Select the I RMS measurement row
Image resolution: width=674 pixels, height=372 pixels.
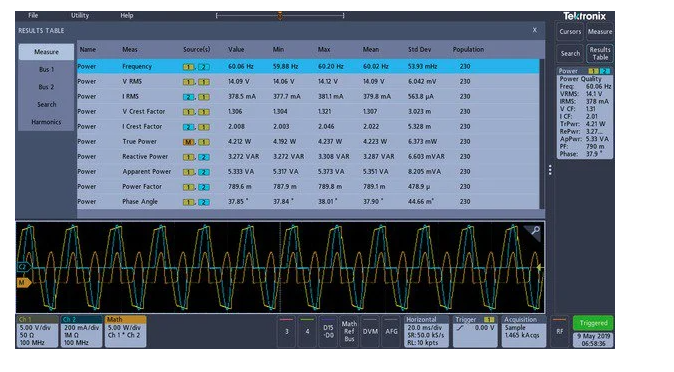[x=308, y=97]
